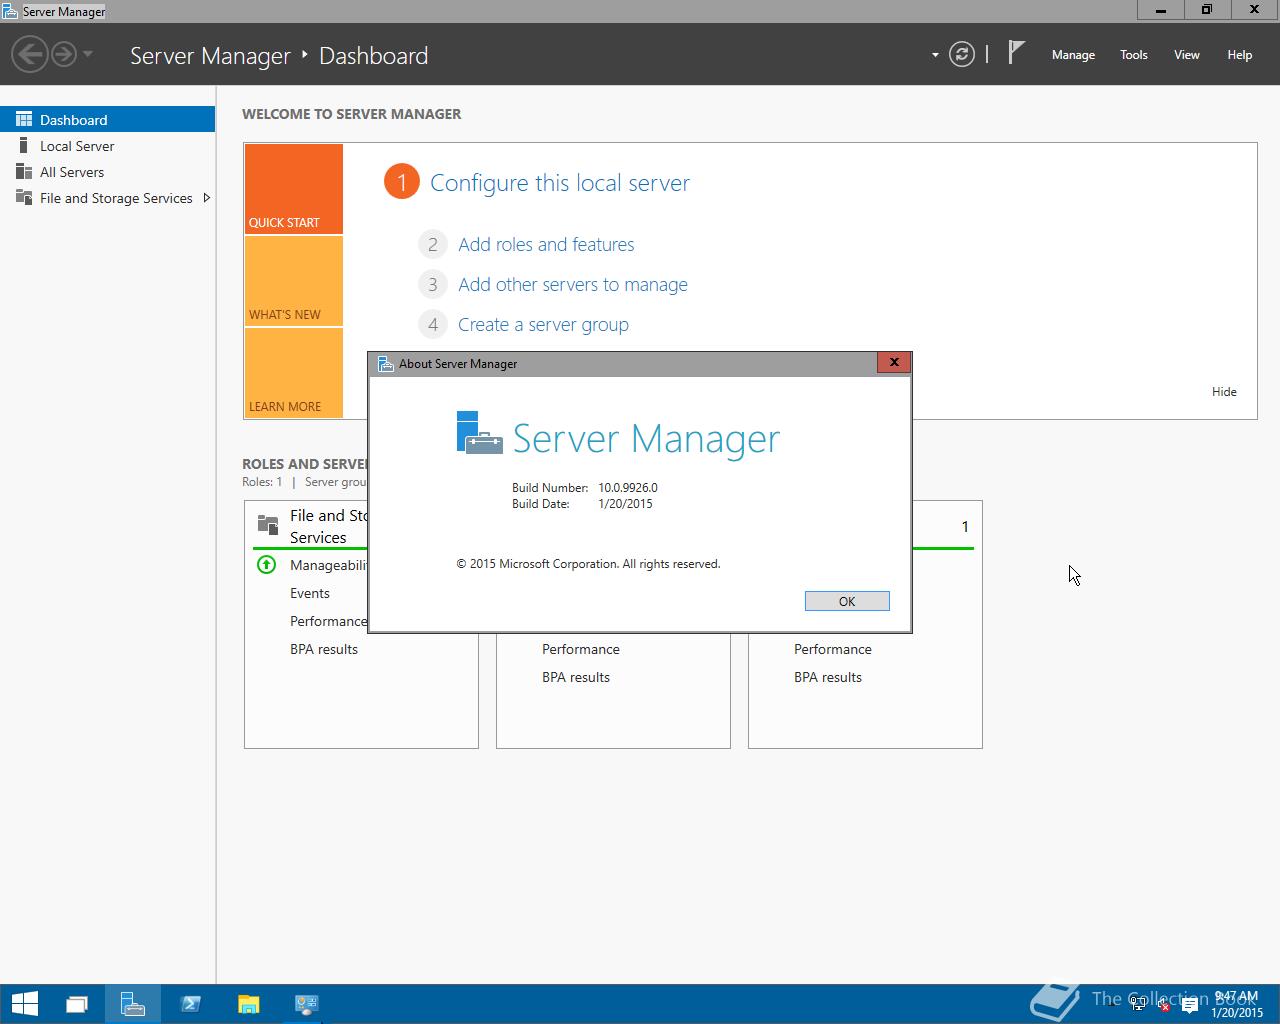Open the Tools menu
This screenshot has width=1280, height=1024.
coord(1134,55)
